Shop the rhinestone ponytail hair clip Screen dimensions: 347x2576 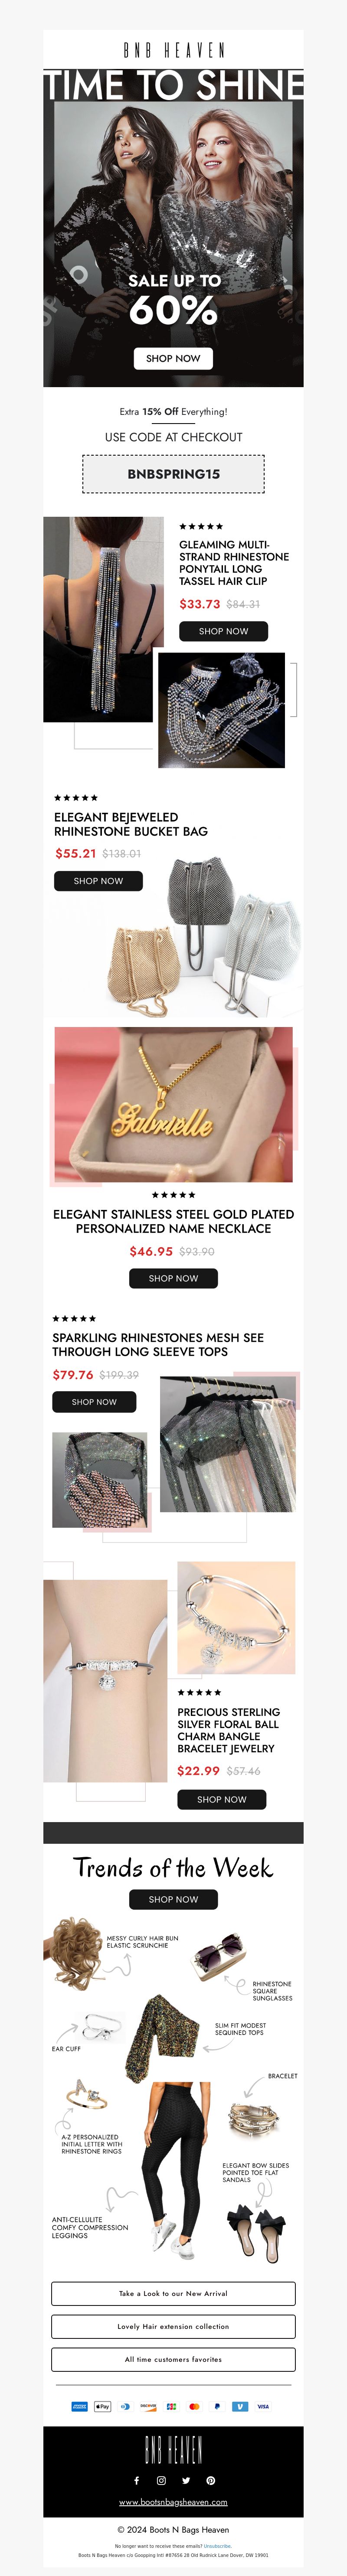(x=223, y=631)
